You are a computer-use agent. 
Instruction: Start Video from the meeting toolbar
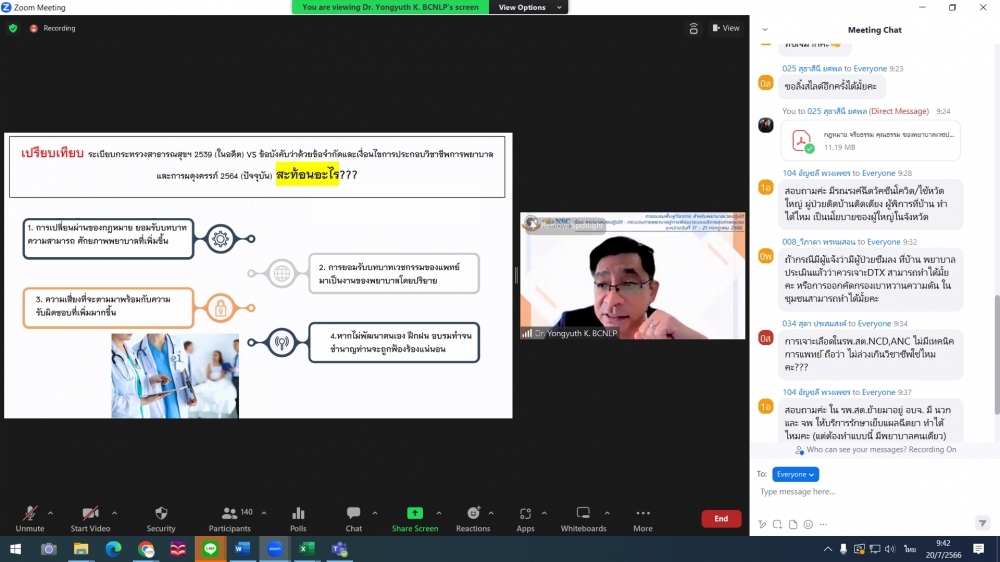[x=90, y=517]
